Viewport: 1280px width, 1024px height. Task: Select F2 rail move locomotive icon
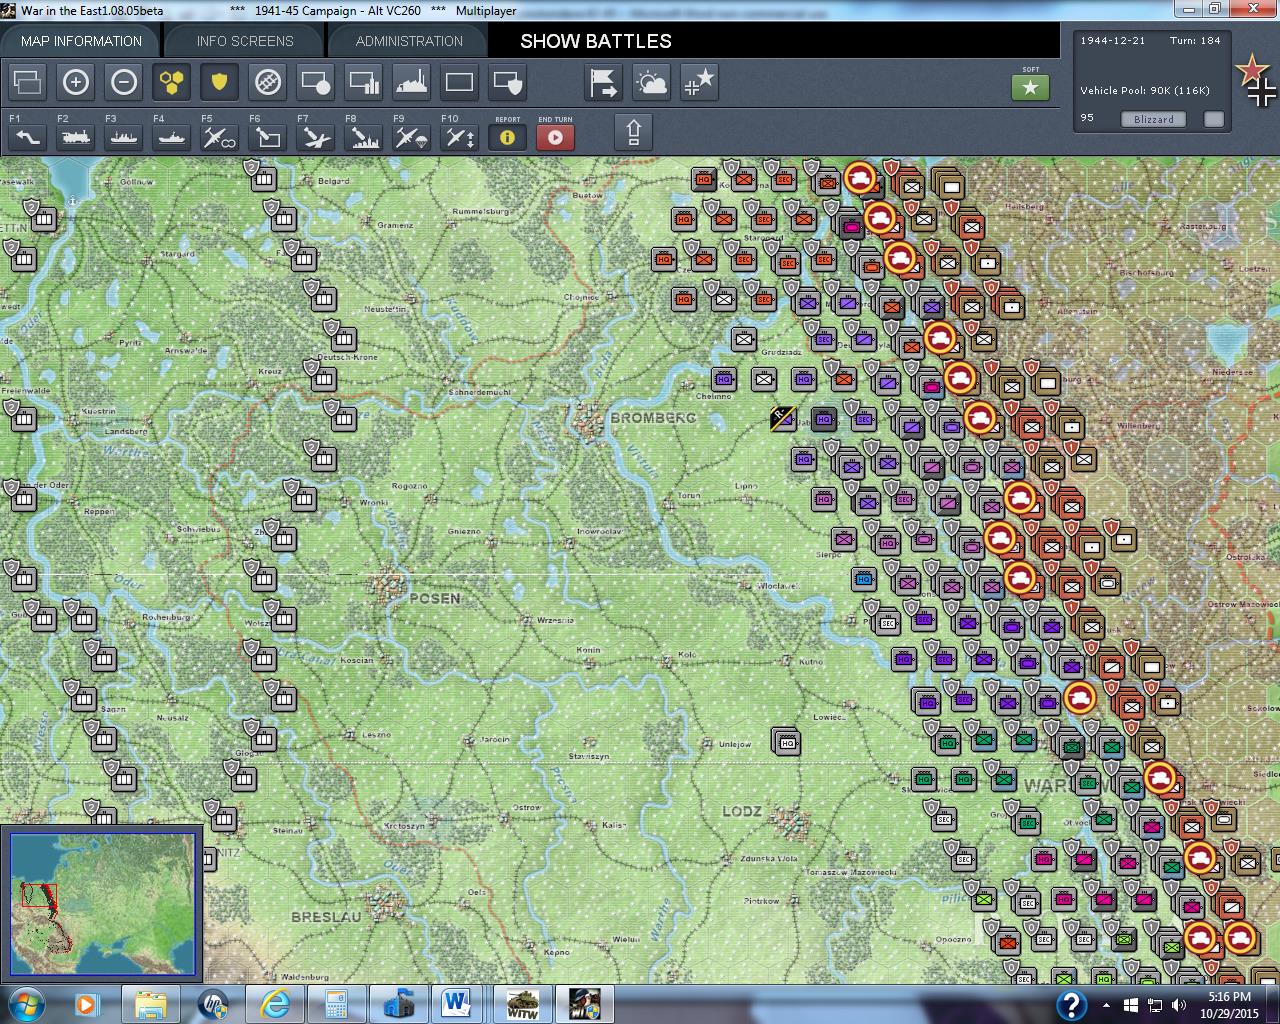(76, 137)
